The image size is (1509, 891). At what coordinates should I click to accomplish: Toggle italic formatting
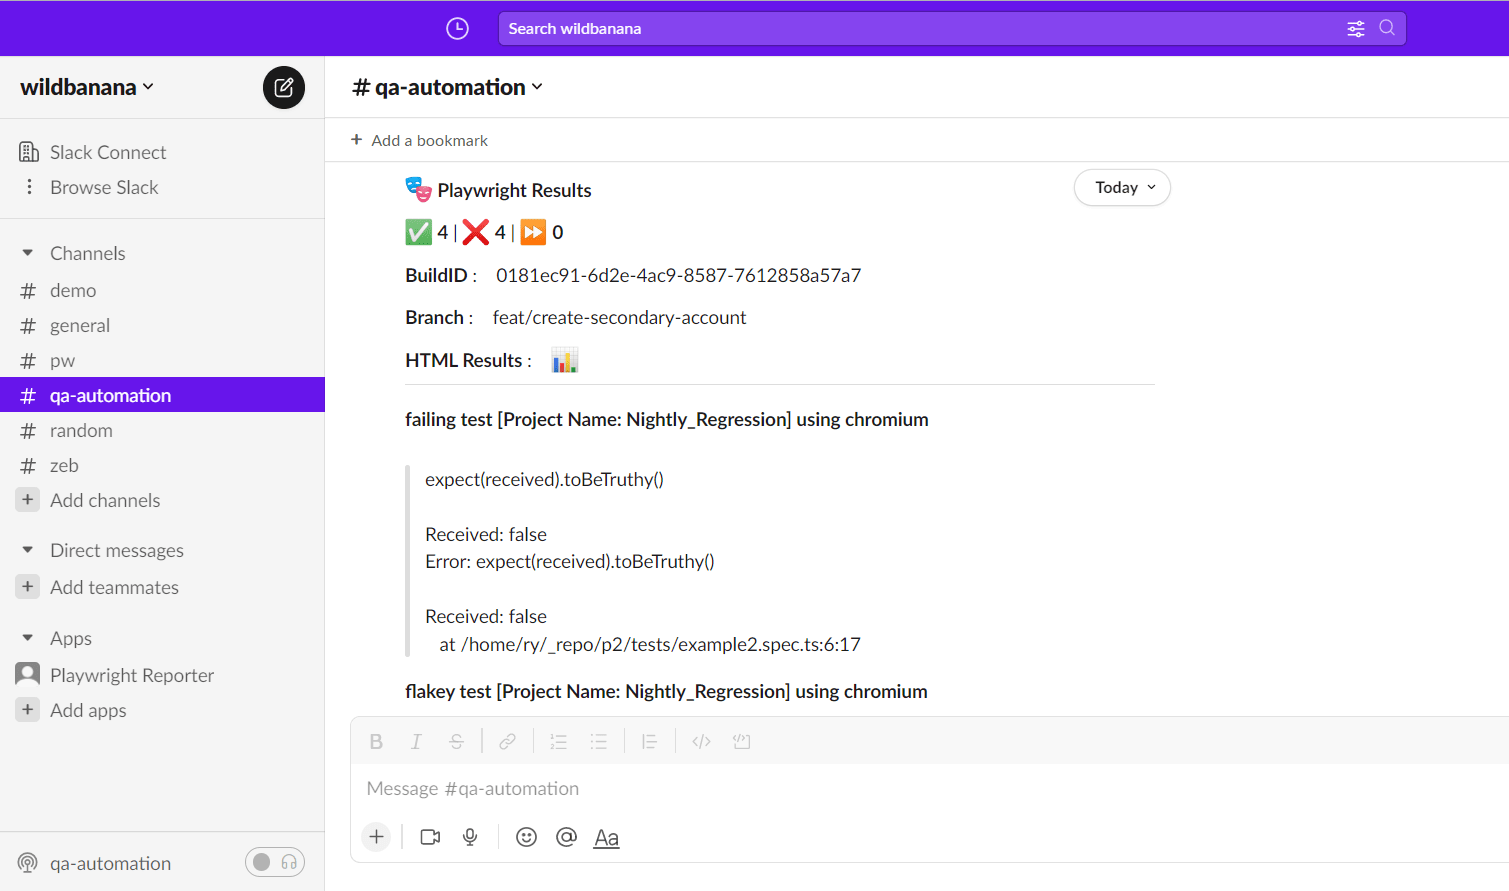[x=416, y=741]
